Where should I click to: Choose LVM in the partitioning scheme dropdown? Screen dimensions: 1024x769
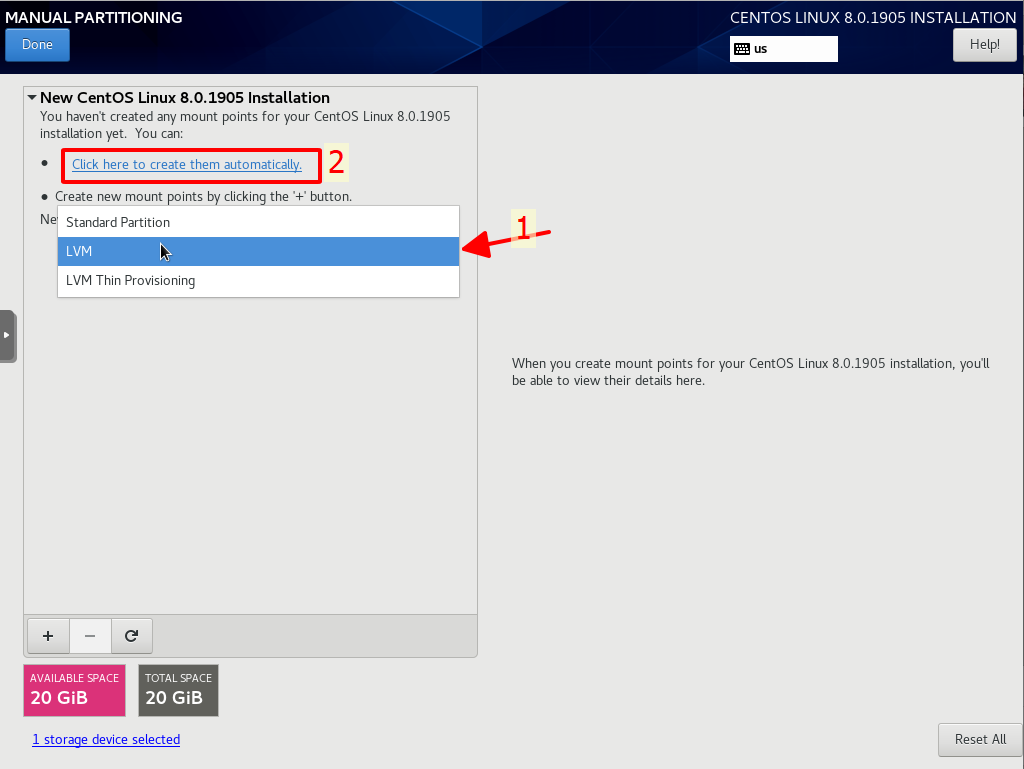point(259,251)
